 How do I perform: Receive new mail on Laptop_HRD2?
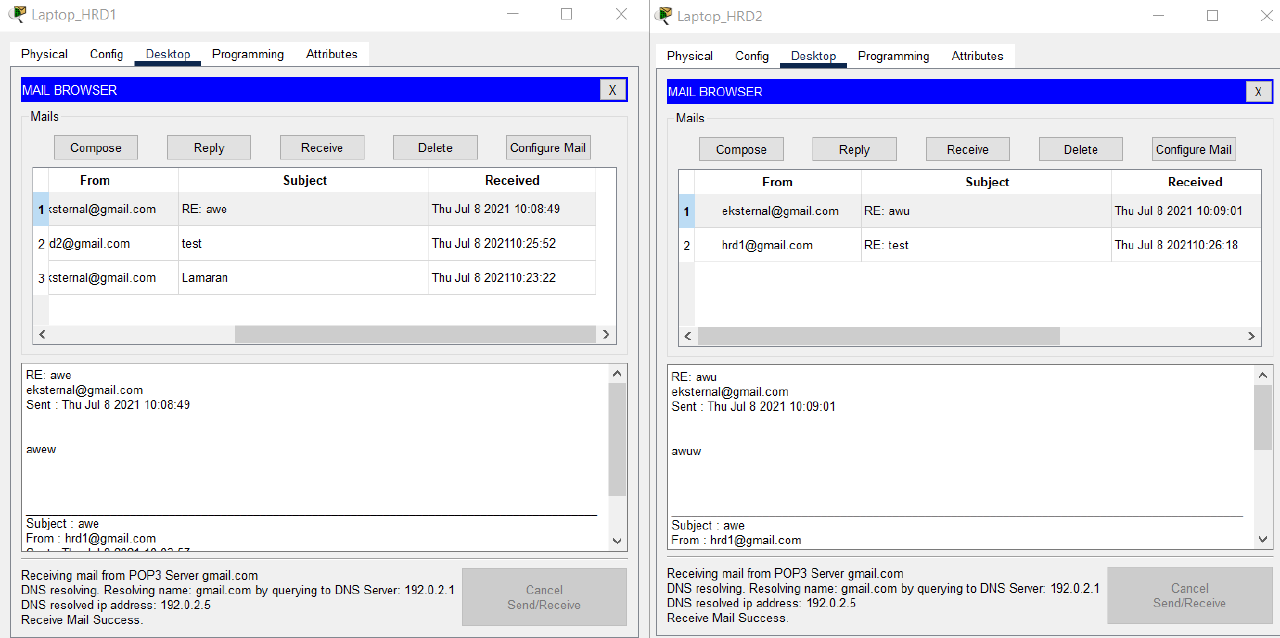pos(967,149)
